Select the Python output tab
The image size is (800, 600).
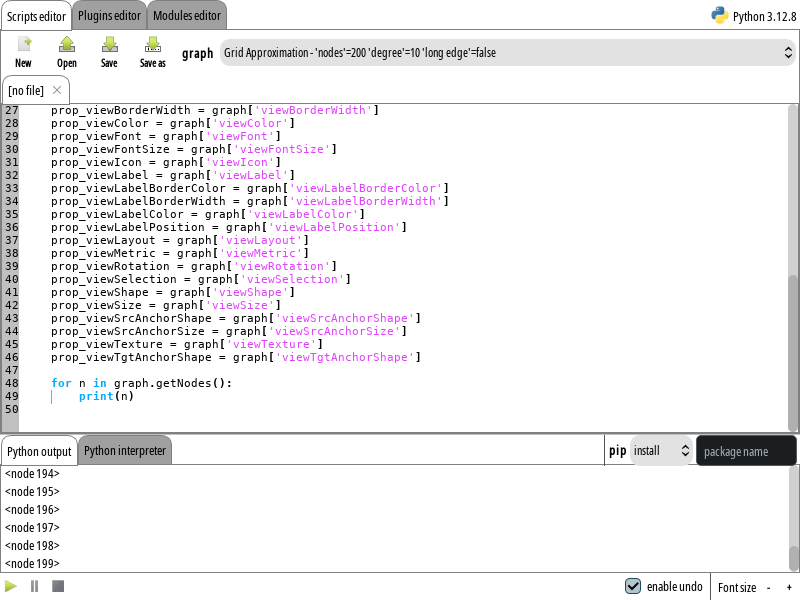[x=39, y=451]
